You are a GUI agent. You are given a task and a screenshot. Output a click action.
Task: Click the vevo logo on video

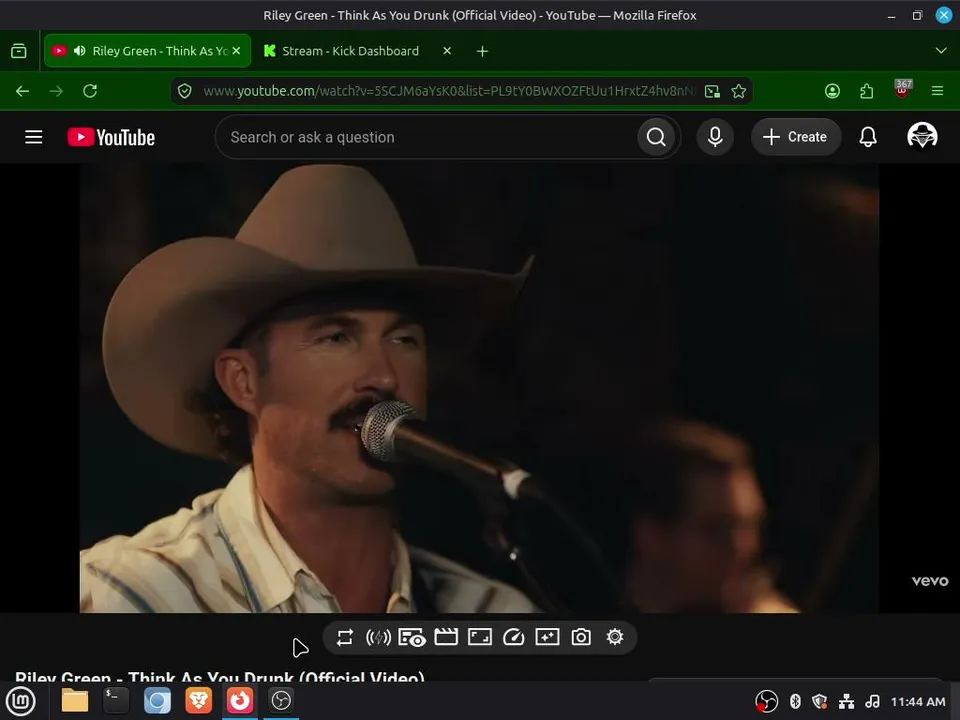(930, 581)
